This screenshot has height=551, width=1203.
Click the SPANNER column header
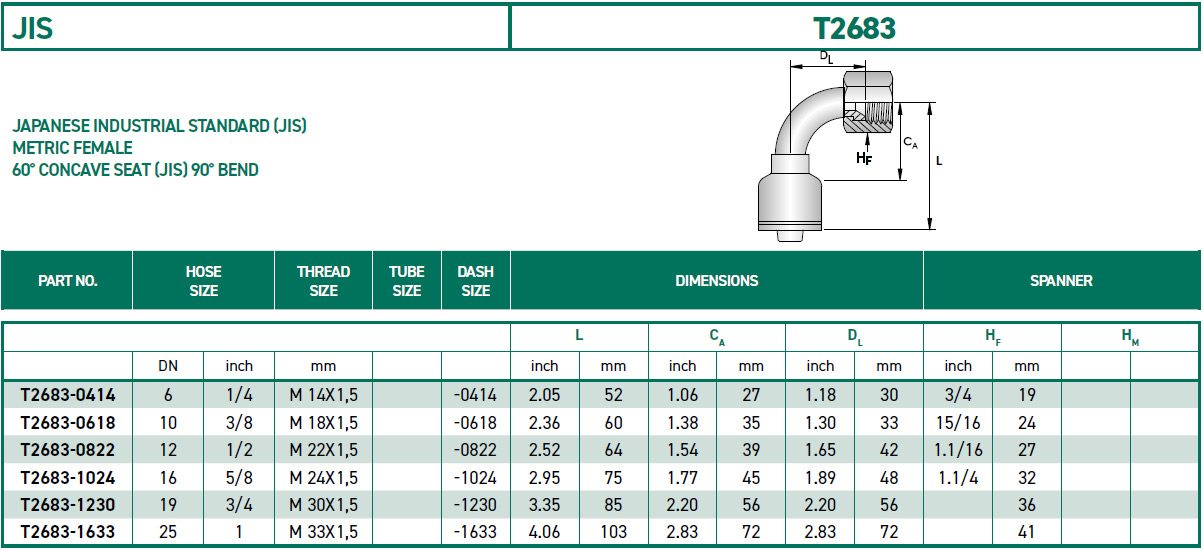[x=1061, y=281]
